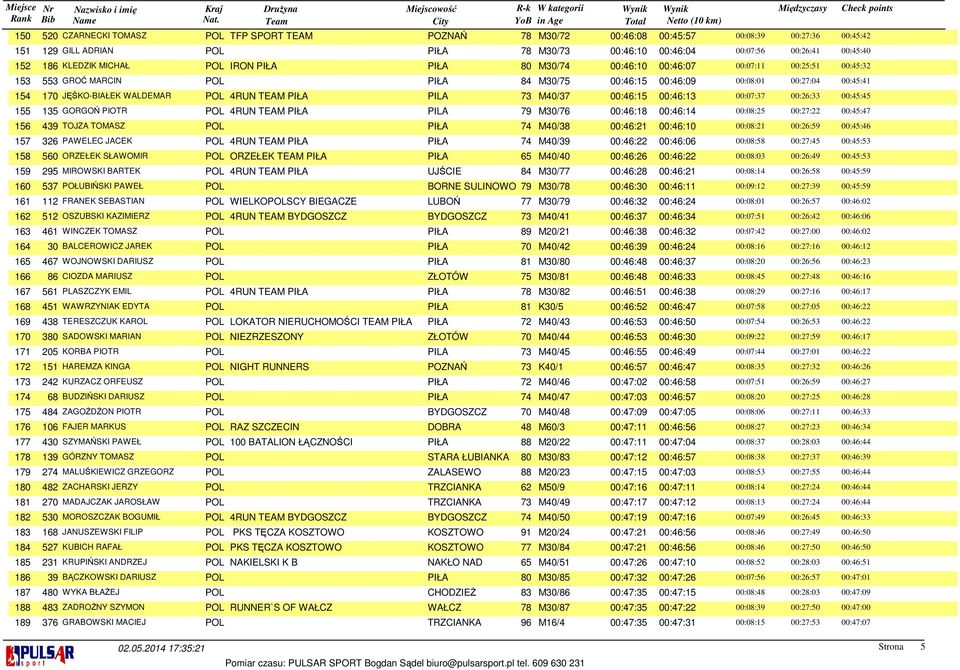Select the name GILL ADRIAN
Image resolution: width=960 pixels, height=670 pixels.
88,51
